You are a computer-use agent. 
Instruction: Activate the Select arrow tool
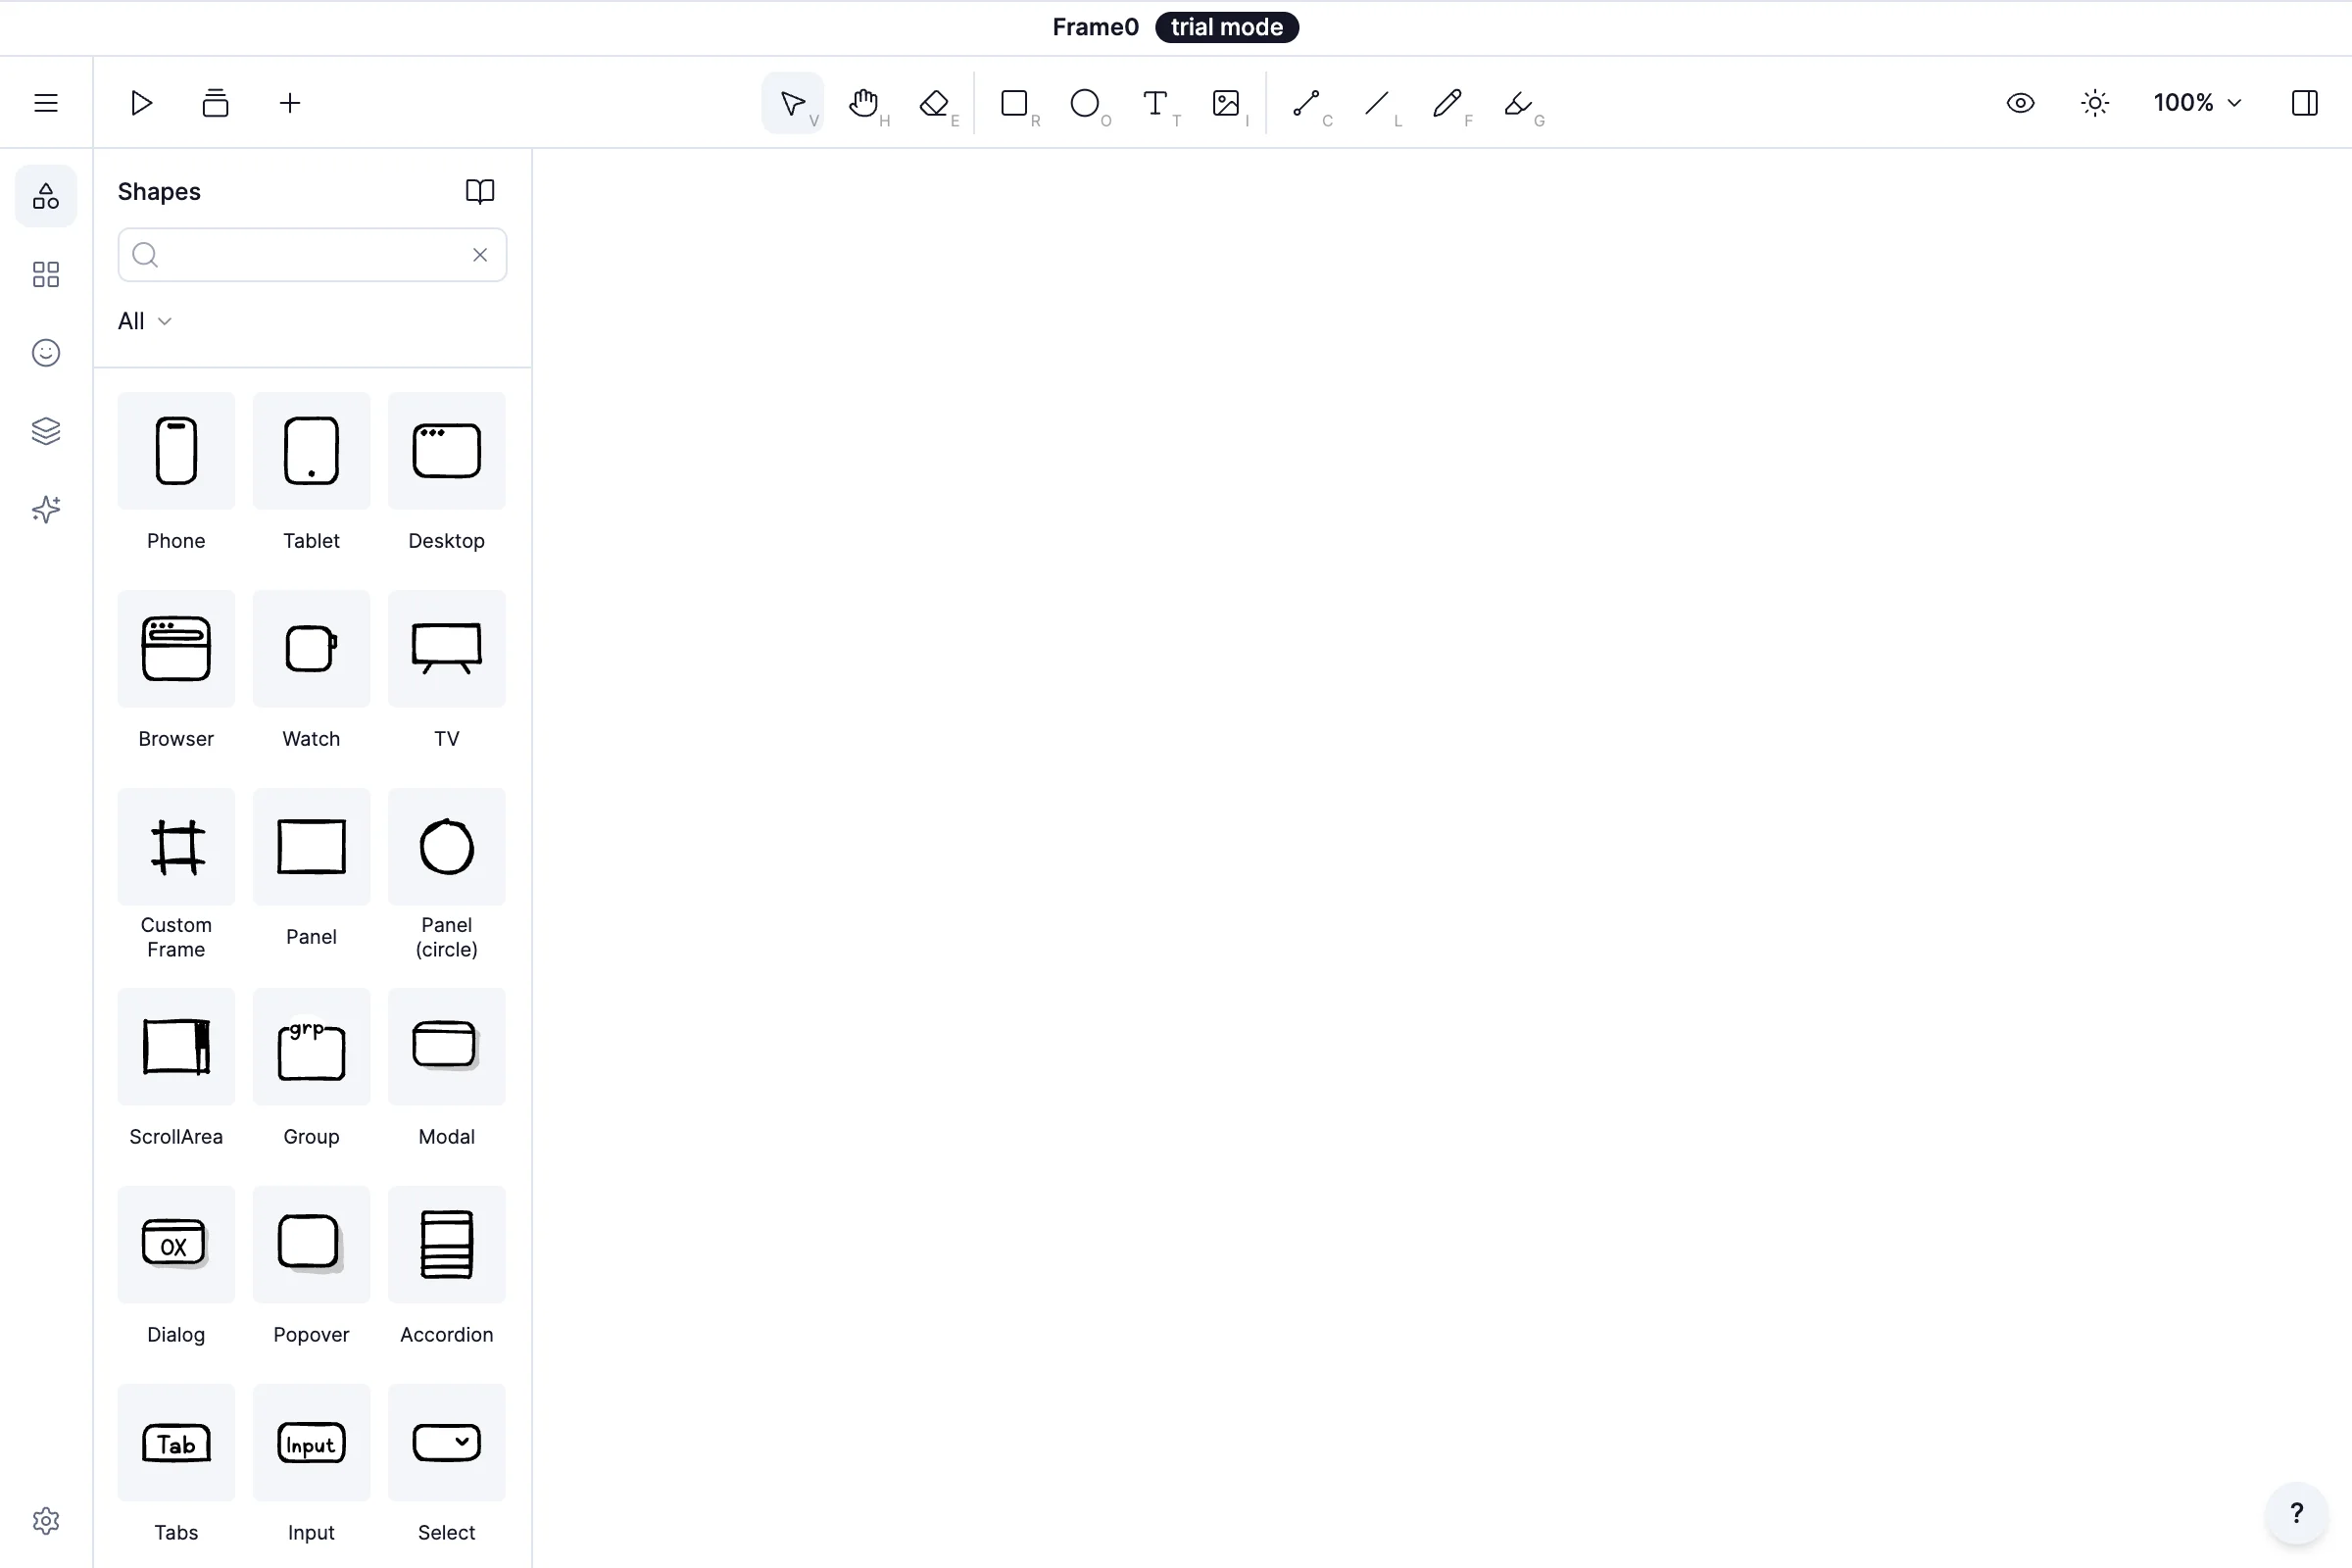(x=793, y=103)
